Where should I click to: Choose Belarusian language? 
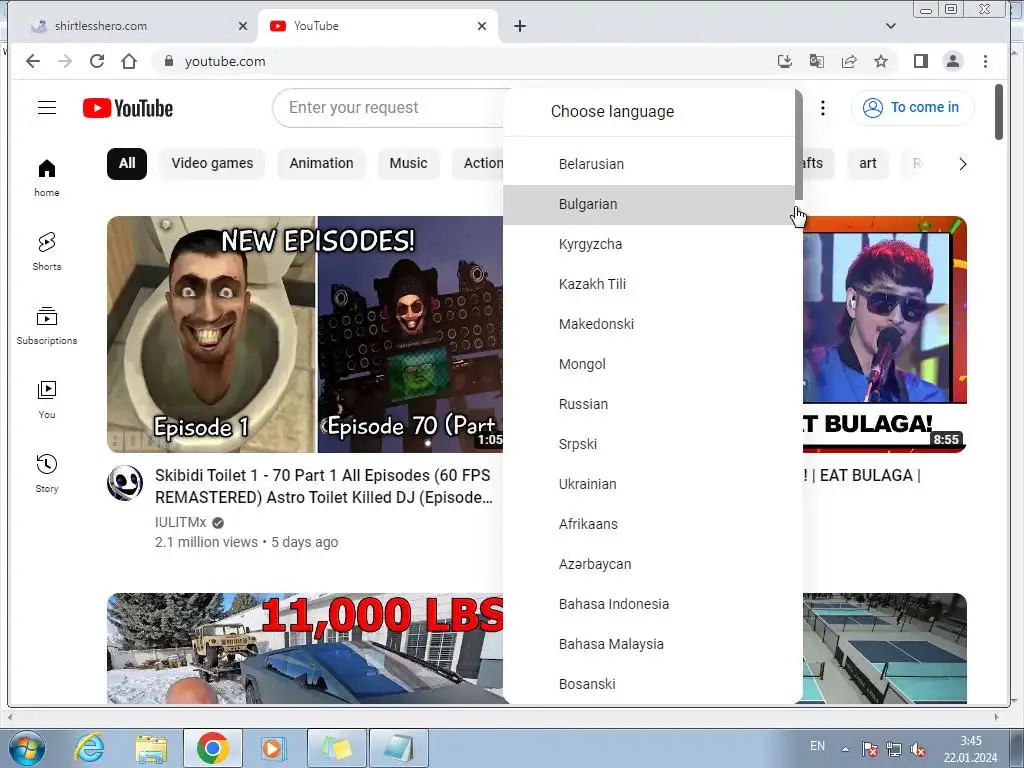(648, 164)
